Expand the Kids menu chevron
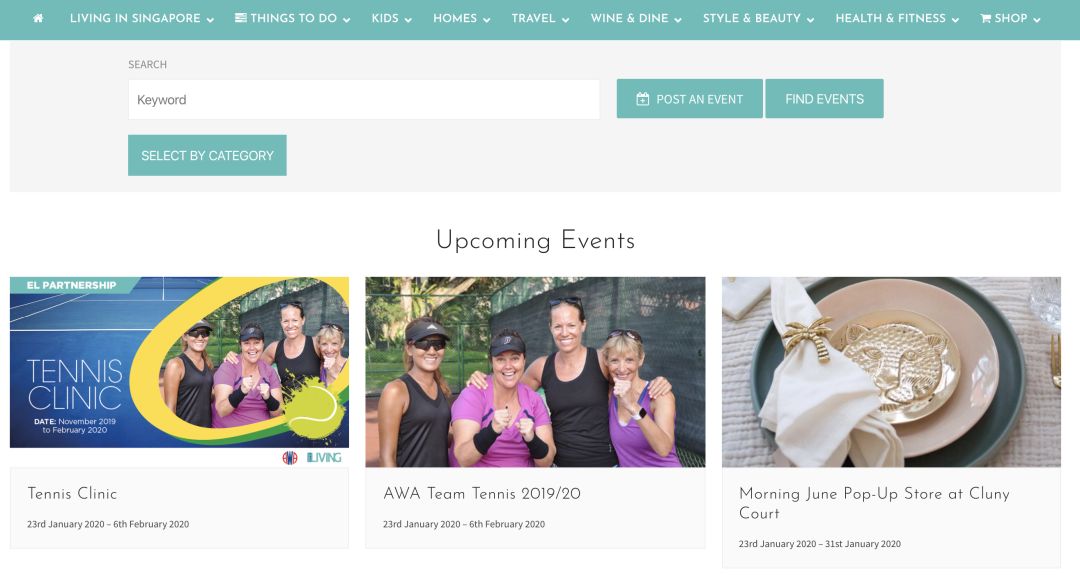This screenshot has width=1080, height=575. (x=408, y=20)
